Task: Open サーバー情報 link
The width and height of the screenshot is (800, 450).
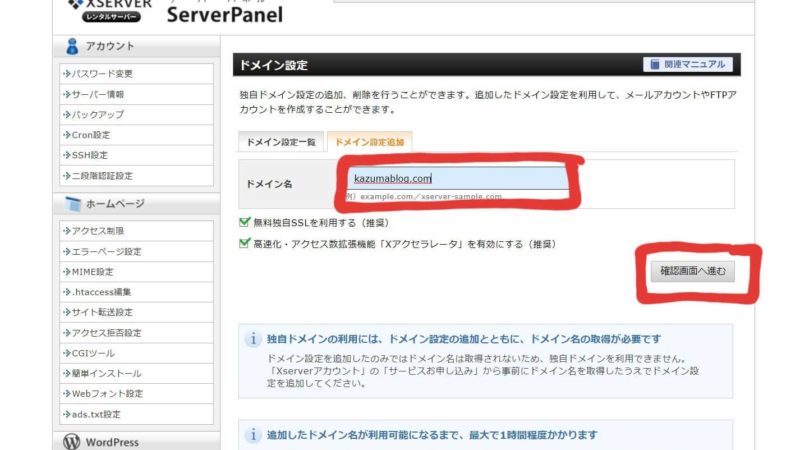Action: point(136,94)
